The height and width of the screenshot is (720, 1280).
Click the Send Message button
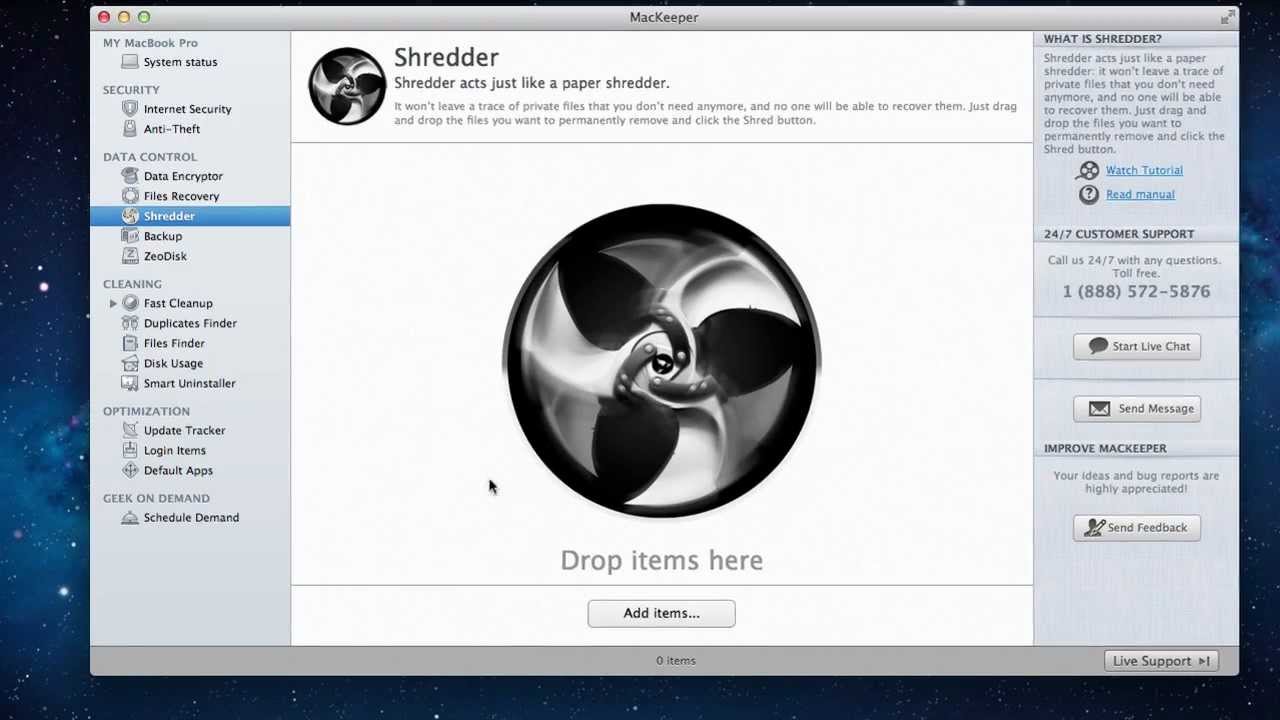pyautogui.click(x=1137, y=408)
